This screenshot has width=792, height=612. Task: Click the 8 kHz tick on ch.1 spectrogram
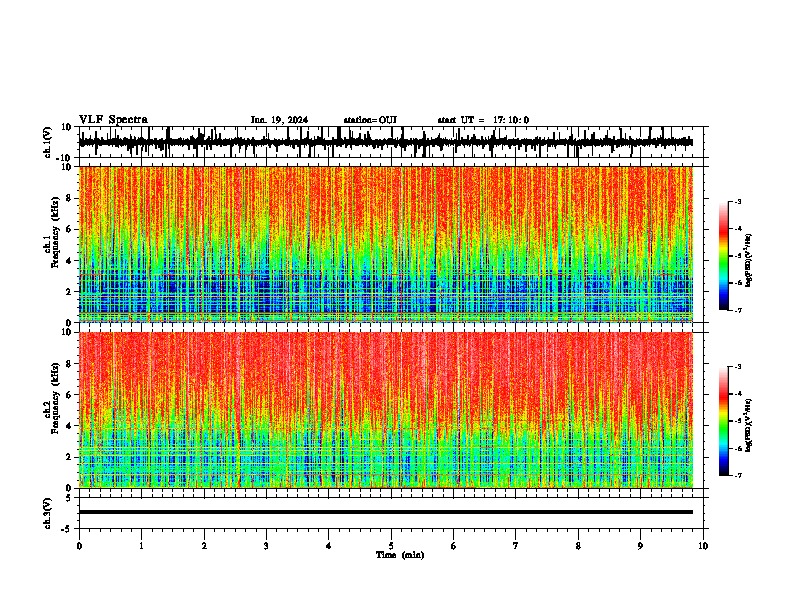69,198
